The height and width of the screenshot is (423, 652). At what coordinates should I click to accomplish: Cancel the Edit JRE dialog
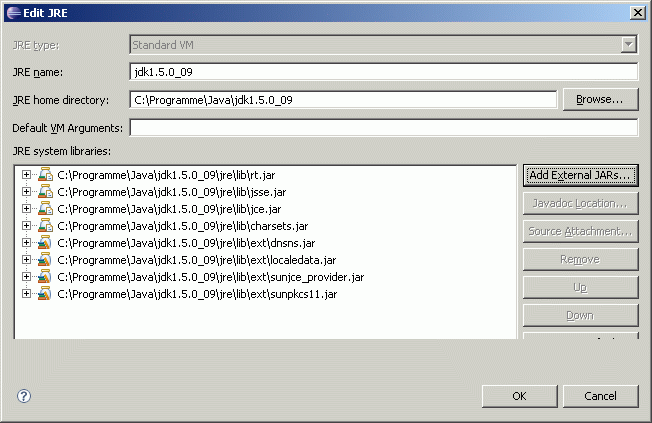[x=600, y=396]
